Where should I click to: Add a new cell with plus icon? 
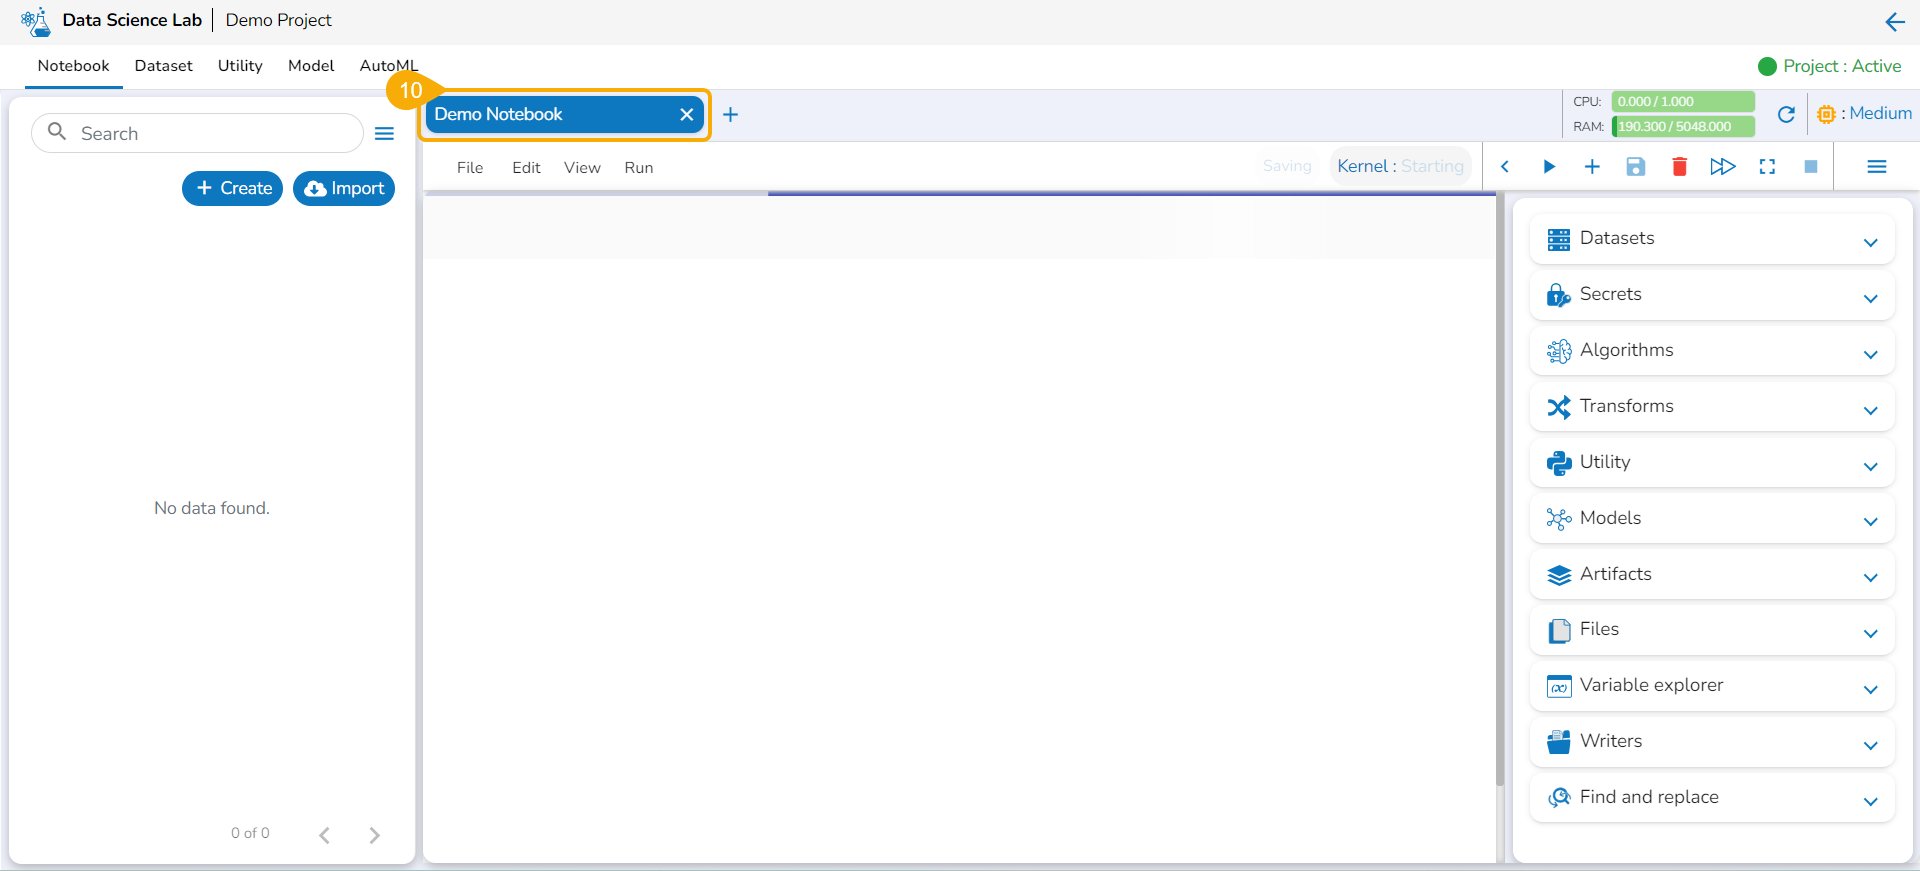(1592, 167)
